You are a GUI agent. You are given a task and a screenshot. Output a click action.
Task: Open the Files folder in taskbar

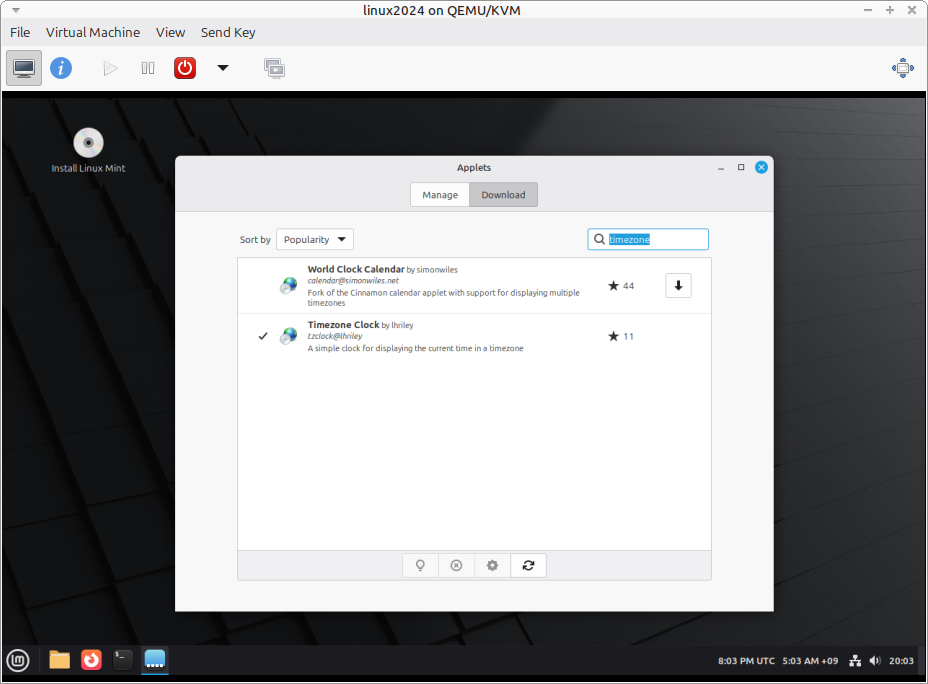point(59,660)
